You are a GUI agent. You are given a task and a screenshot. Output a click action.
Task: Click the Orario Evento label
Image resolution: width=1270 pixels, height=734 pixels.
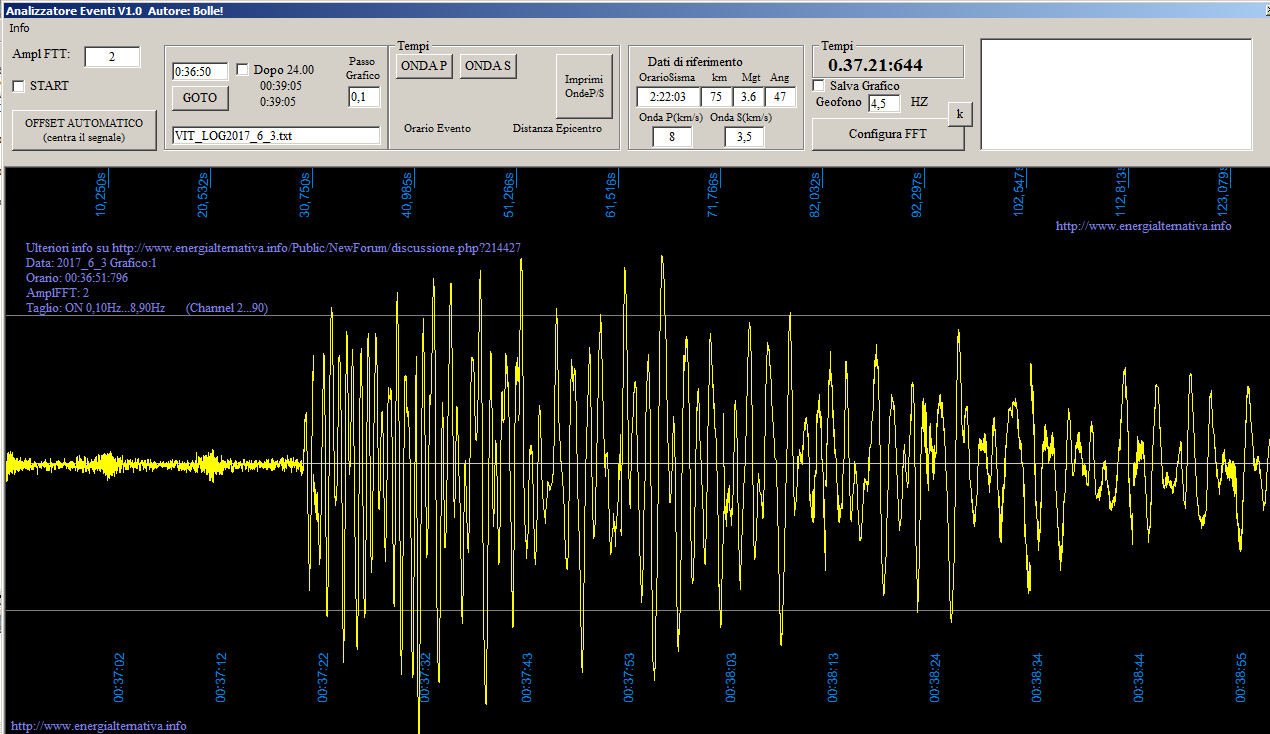click(x=437, y=128)
